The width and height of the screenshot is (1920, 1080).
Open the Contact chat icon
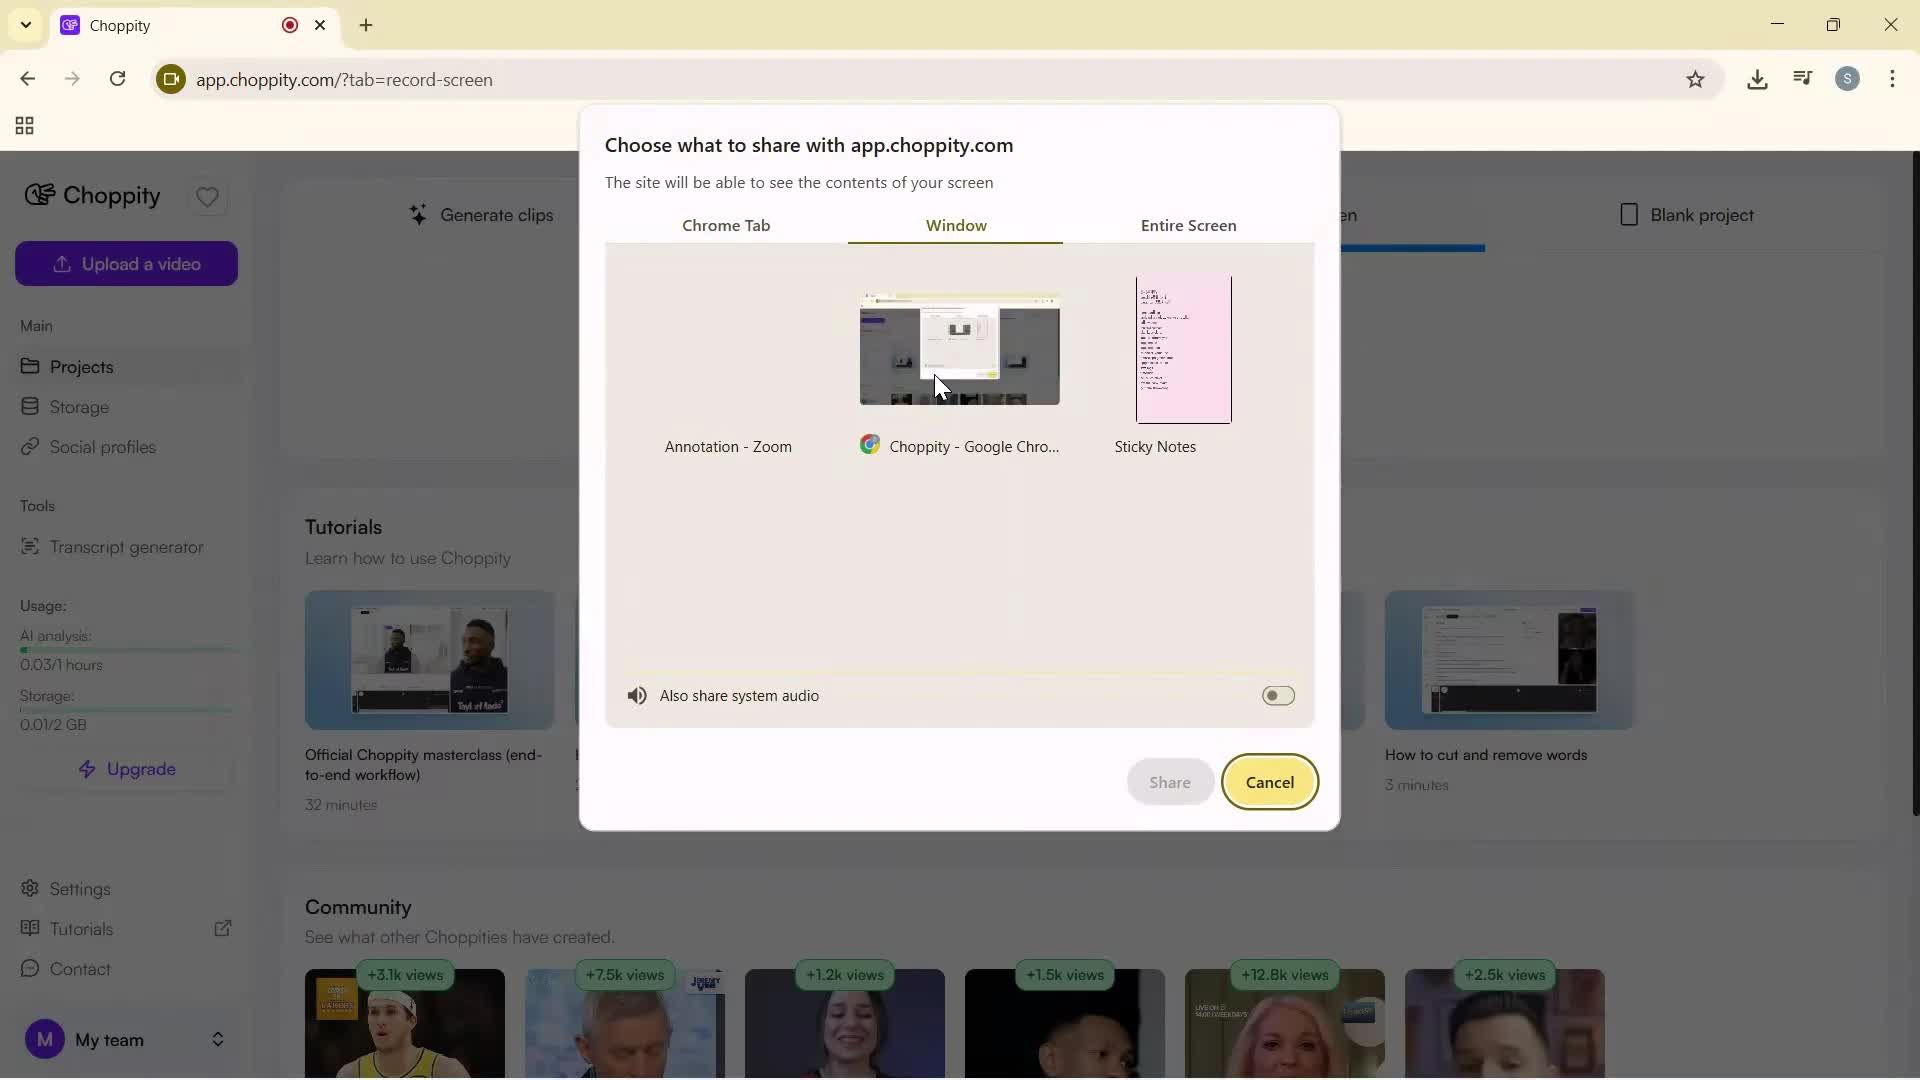pyautogui.click(x=31, y=969)
